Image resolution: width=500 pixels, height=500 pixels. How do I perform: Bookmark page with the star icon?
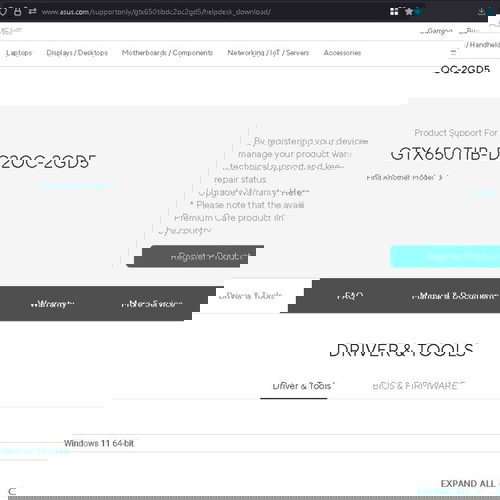pyautogui.click(x=409, y=12)
